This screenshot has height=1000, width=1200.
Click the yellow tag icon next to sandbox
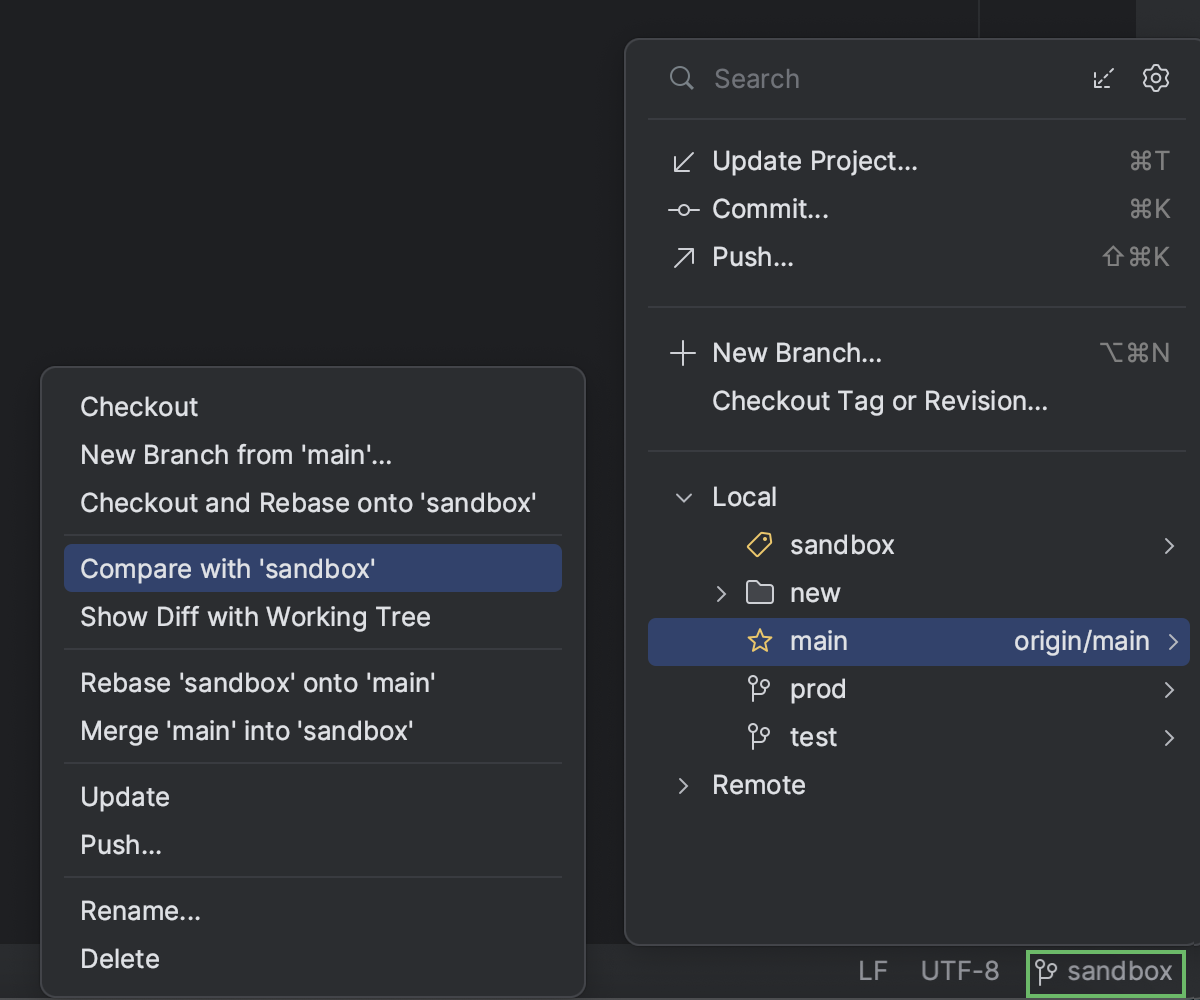pyautogui.click(x=759, y=545)
